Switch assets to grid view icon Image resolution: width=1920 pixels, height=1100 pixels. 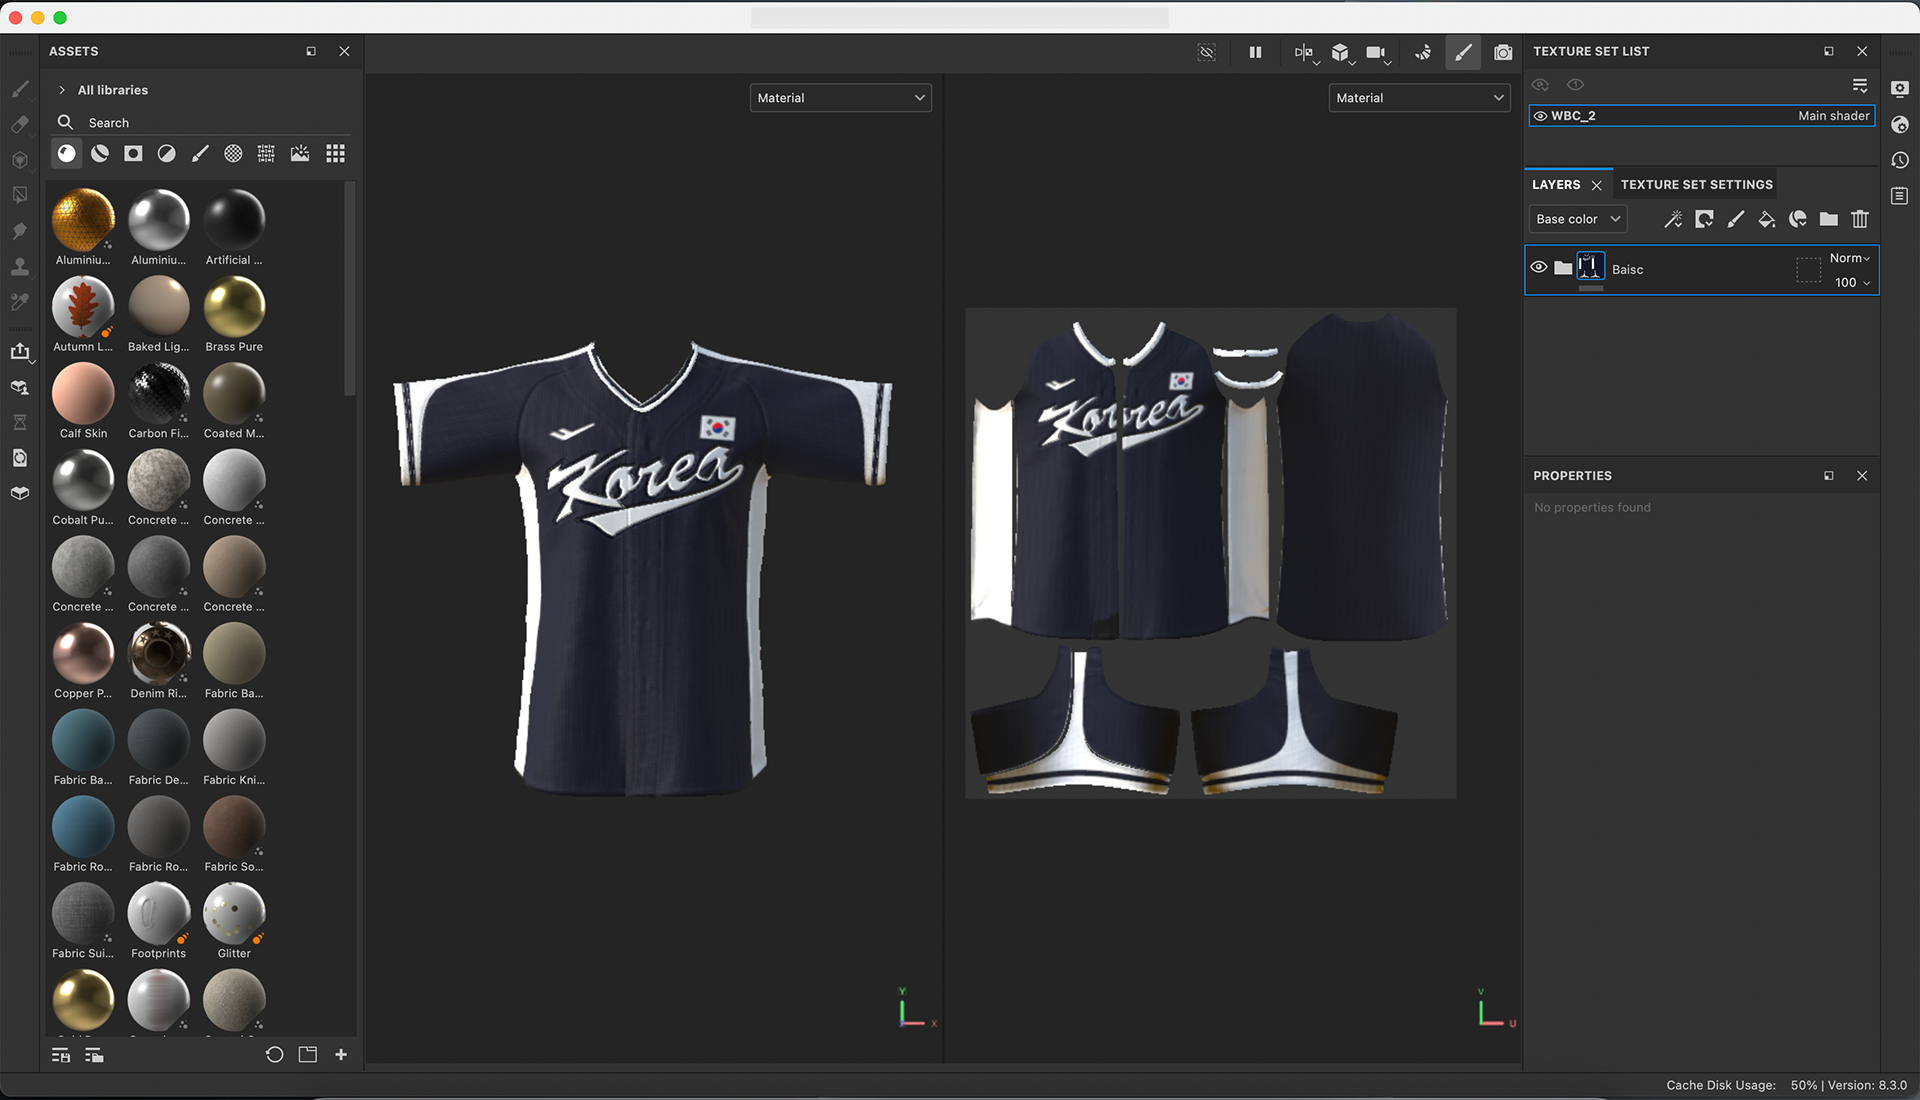point(336,153)
